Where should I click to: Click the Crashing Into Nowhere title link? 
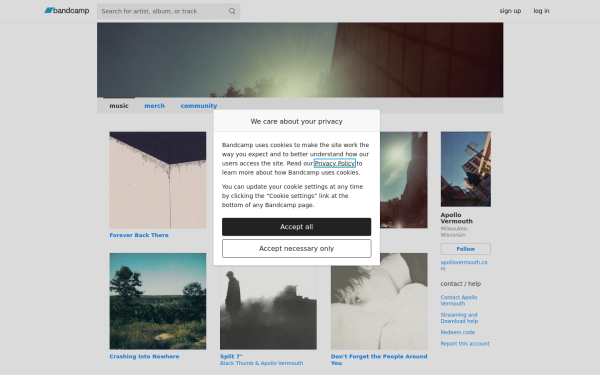(144, 356)
